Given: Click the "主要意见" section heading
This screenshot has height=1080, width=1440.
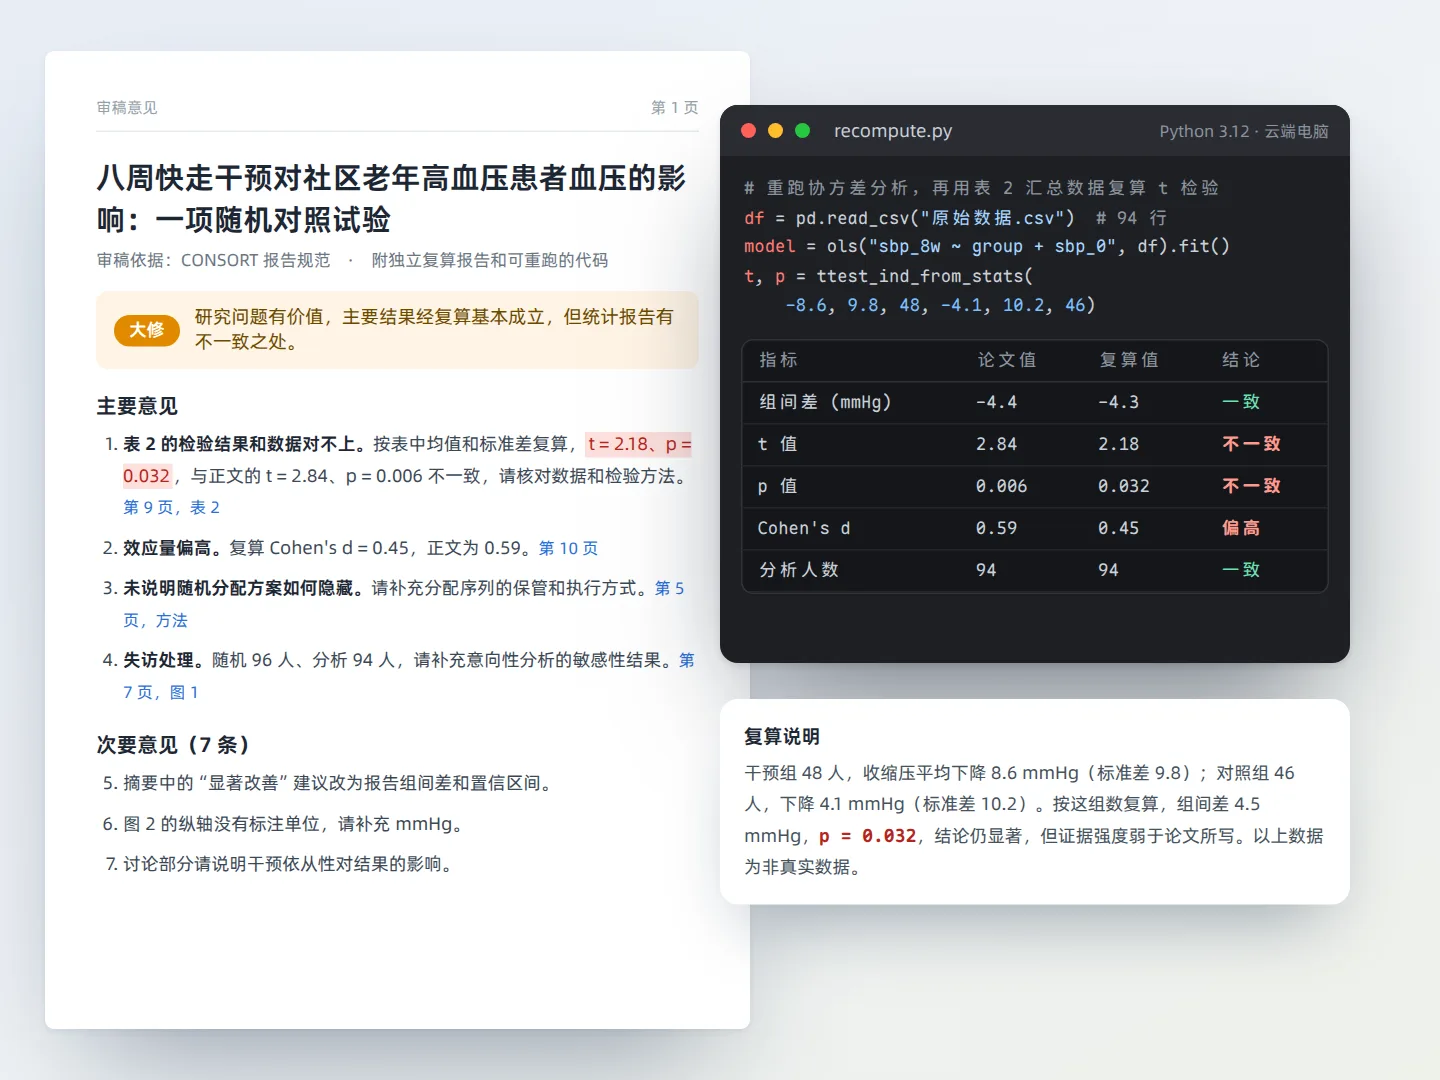Looking at the screenshot, I should click(137, 406).
